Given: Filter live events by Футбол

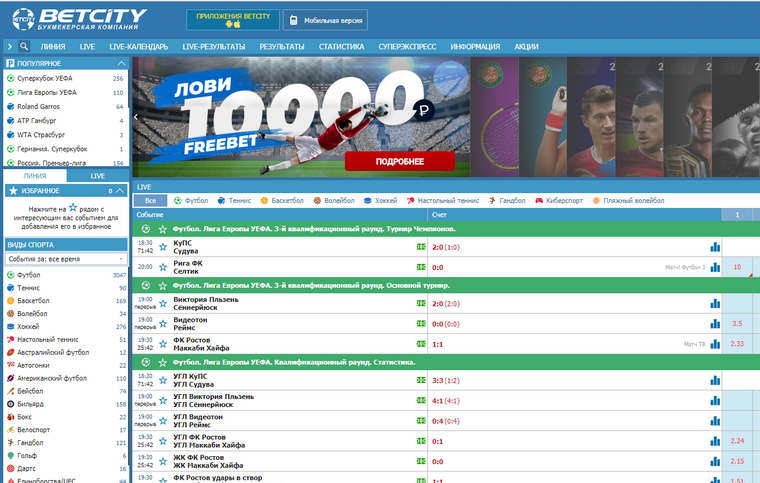Looking at the screenshot, I should [191, 201].
